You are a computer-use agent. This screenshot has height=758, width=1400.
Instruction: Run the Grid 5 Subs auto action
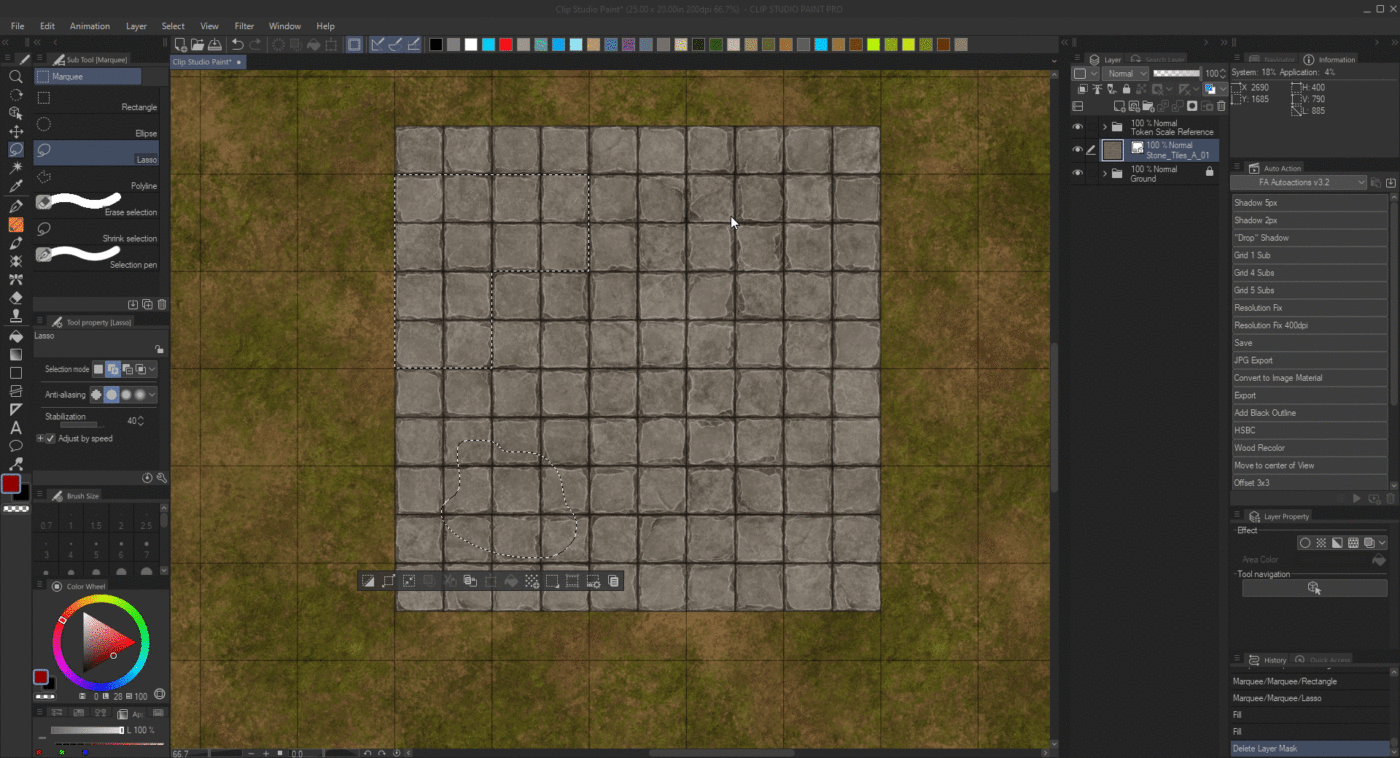(1309, 290)
